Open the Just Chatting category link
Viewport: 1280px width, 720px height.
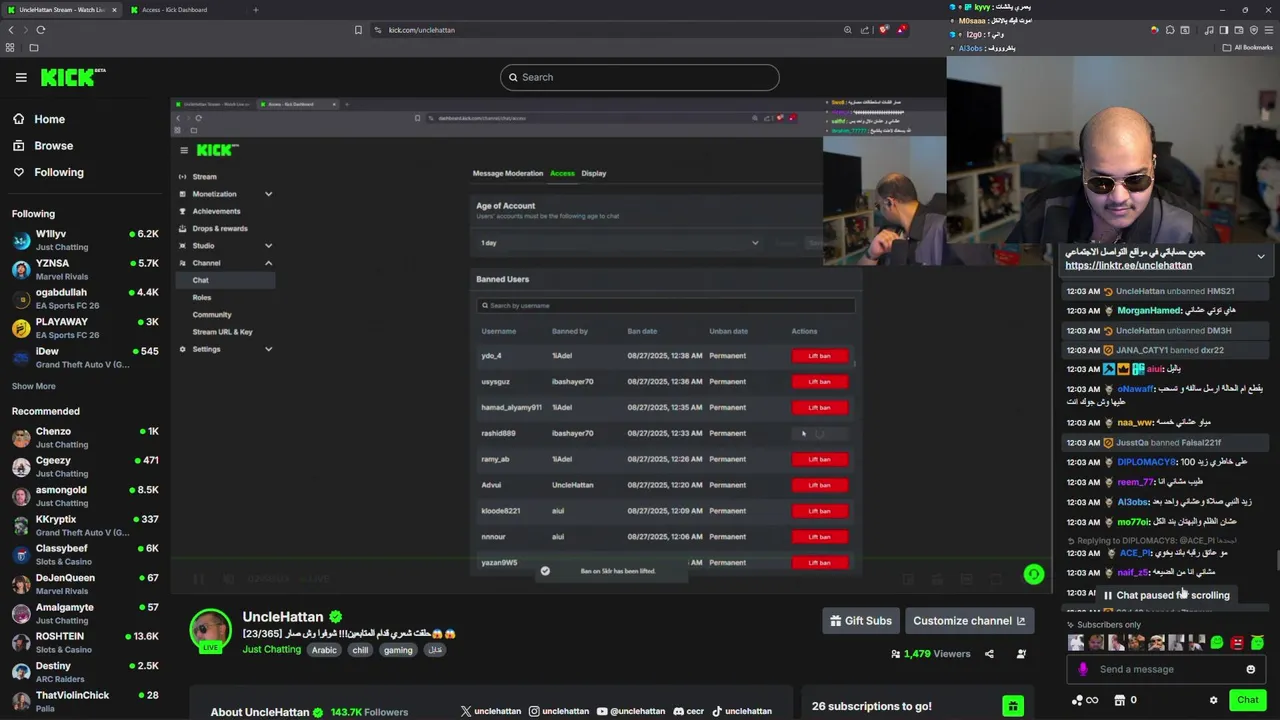[271, 649]
